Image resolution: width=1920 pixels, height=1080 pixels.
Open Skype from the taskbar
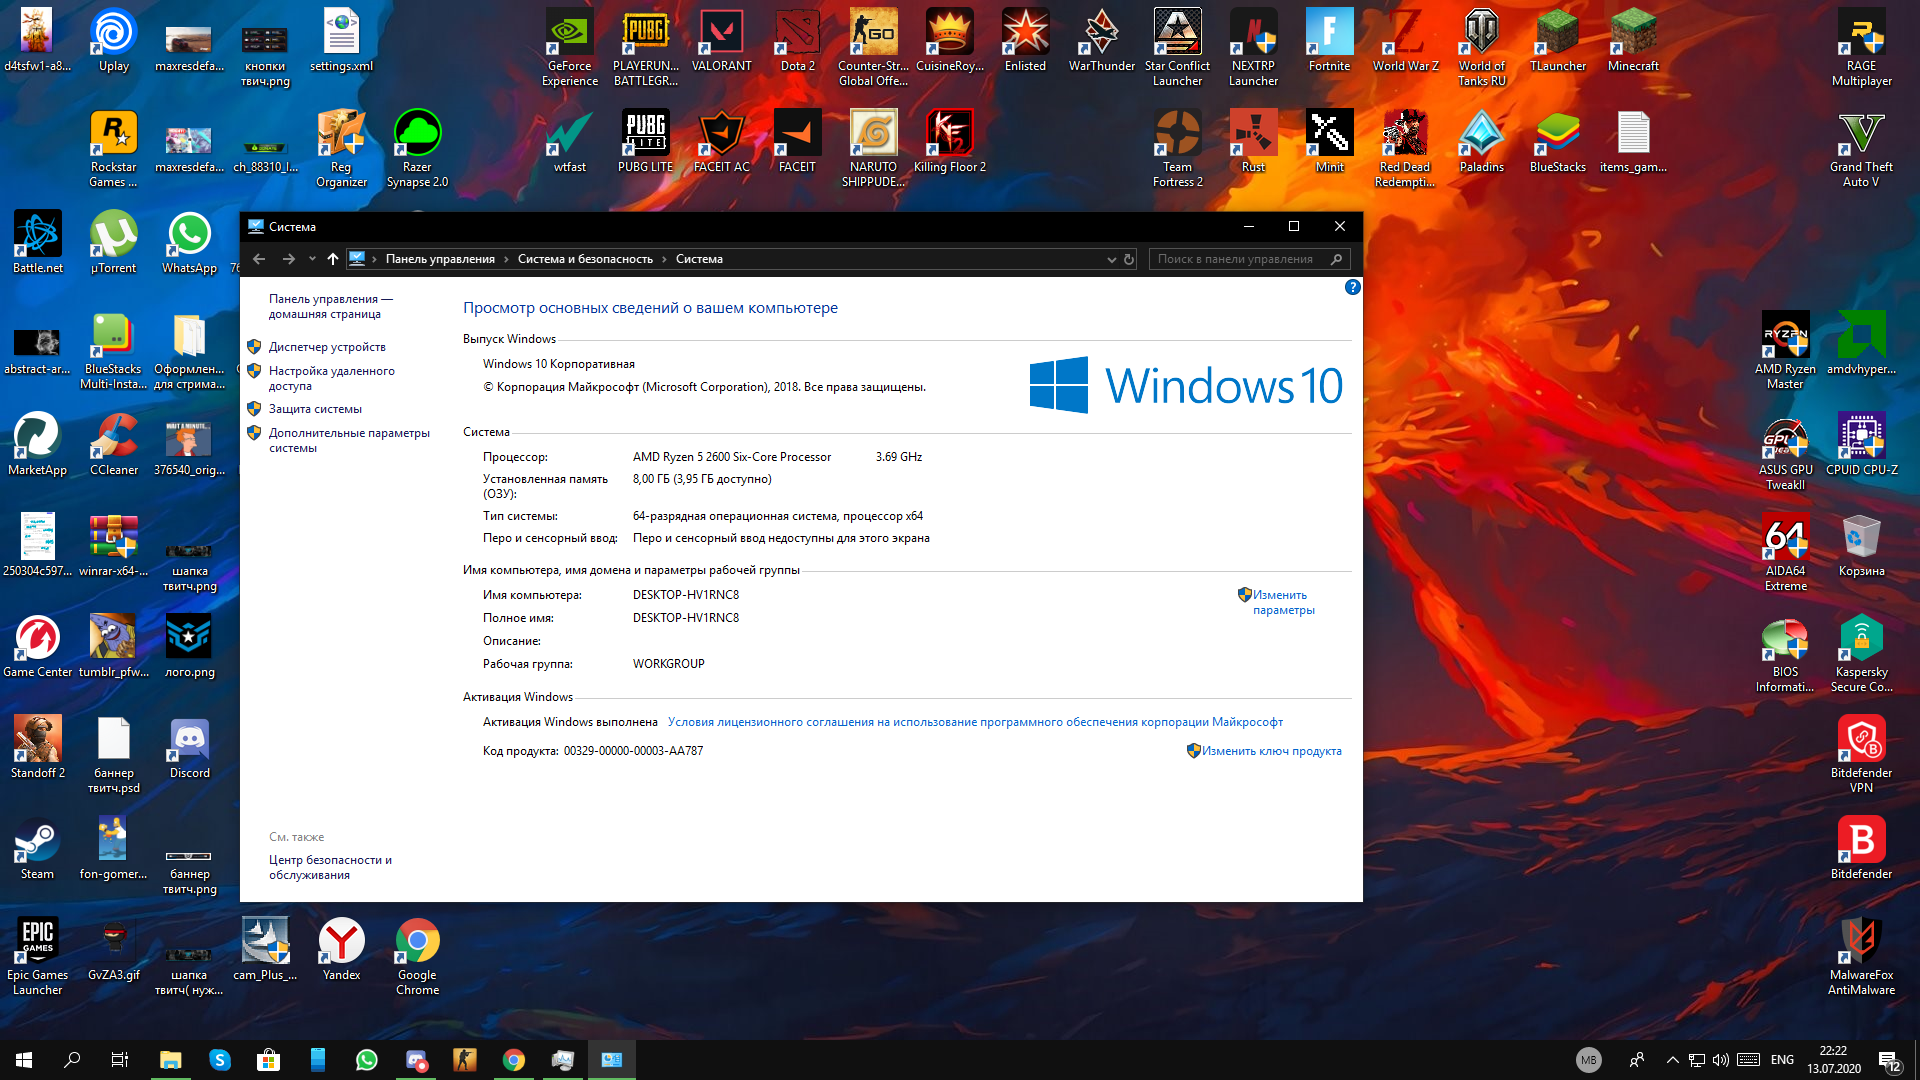coord(219,1060)
